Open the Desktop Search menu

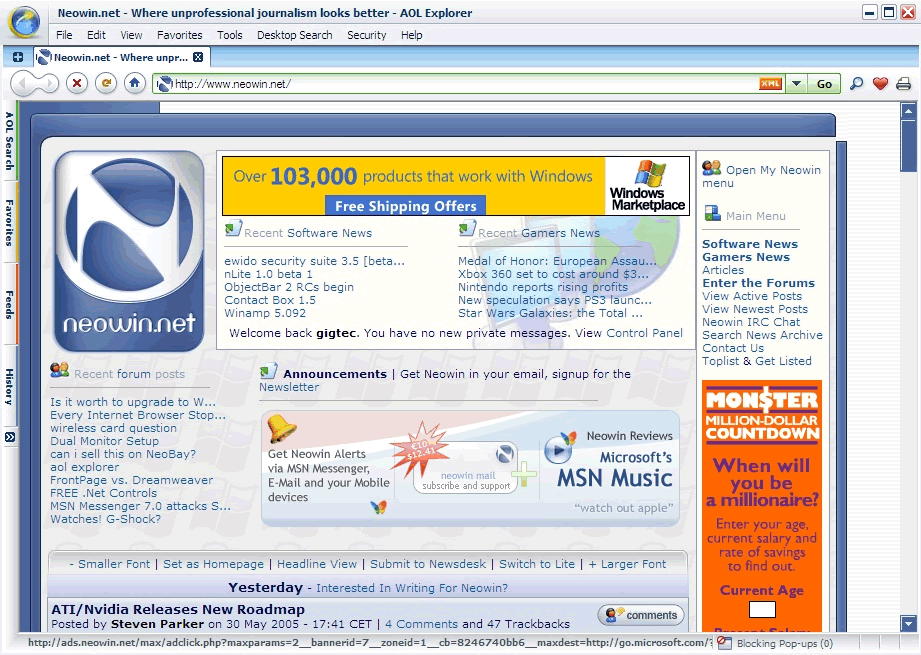(294, 35)
